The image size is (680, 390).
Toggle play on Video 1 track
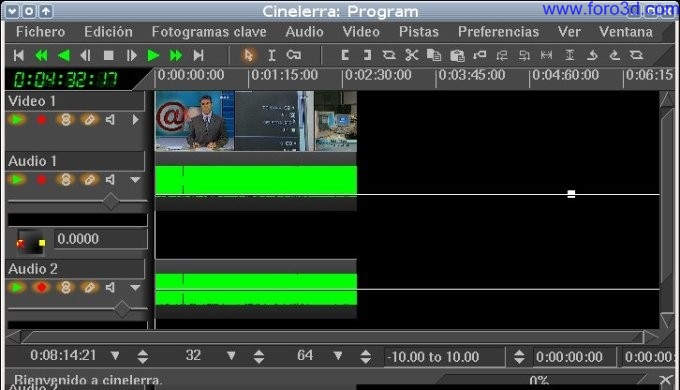[x=18, y=120]
